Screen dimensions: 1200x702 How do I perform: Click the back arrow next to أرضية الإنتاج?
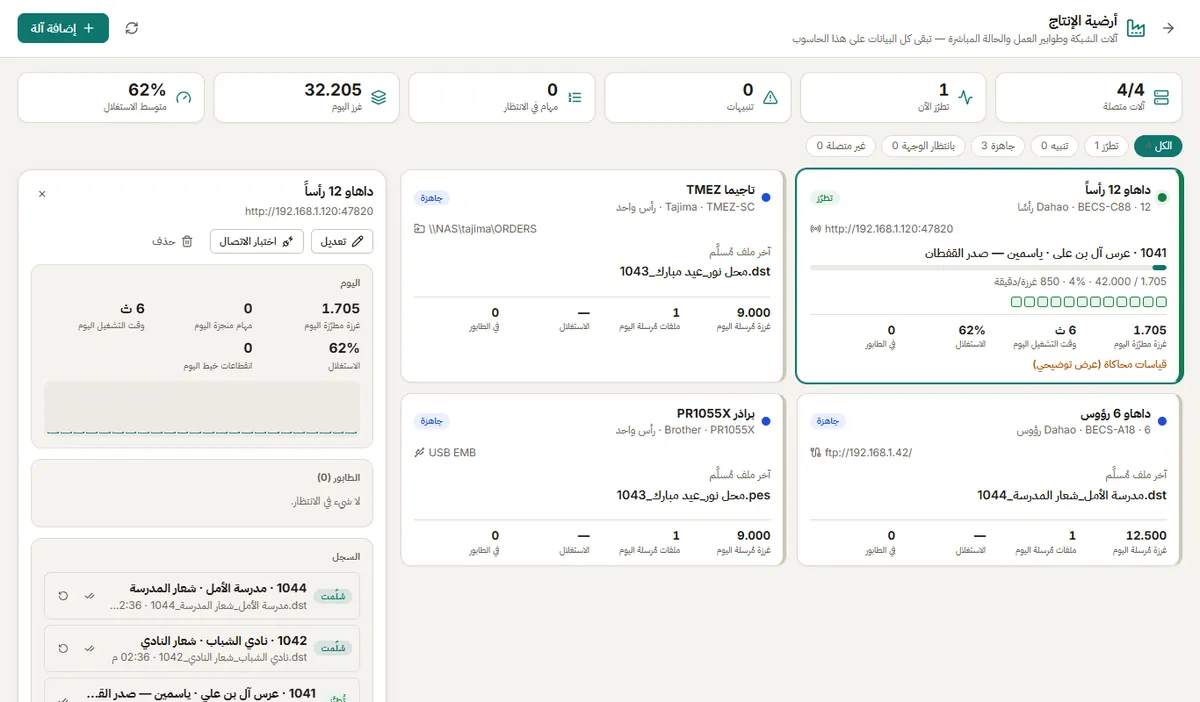(x=1168, y=28)
